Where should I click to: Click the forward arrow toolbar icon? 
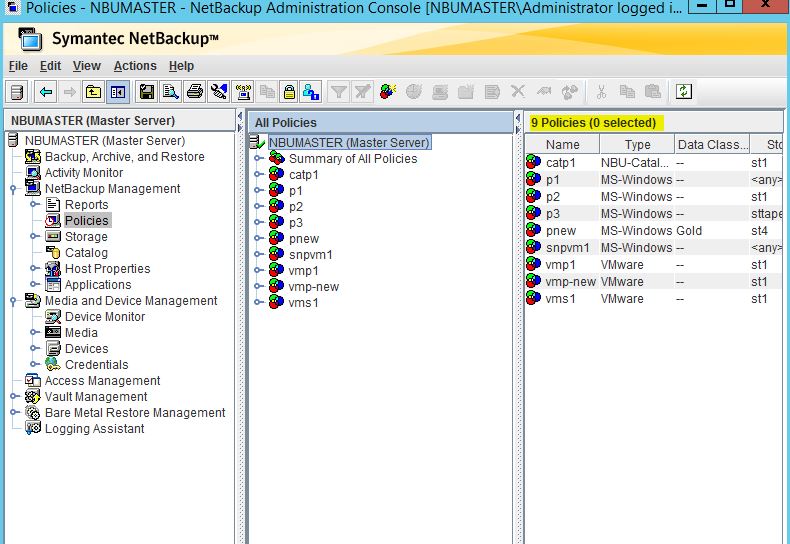tap(70, 92)
